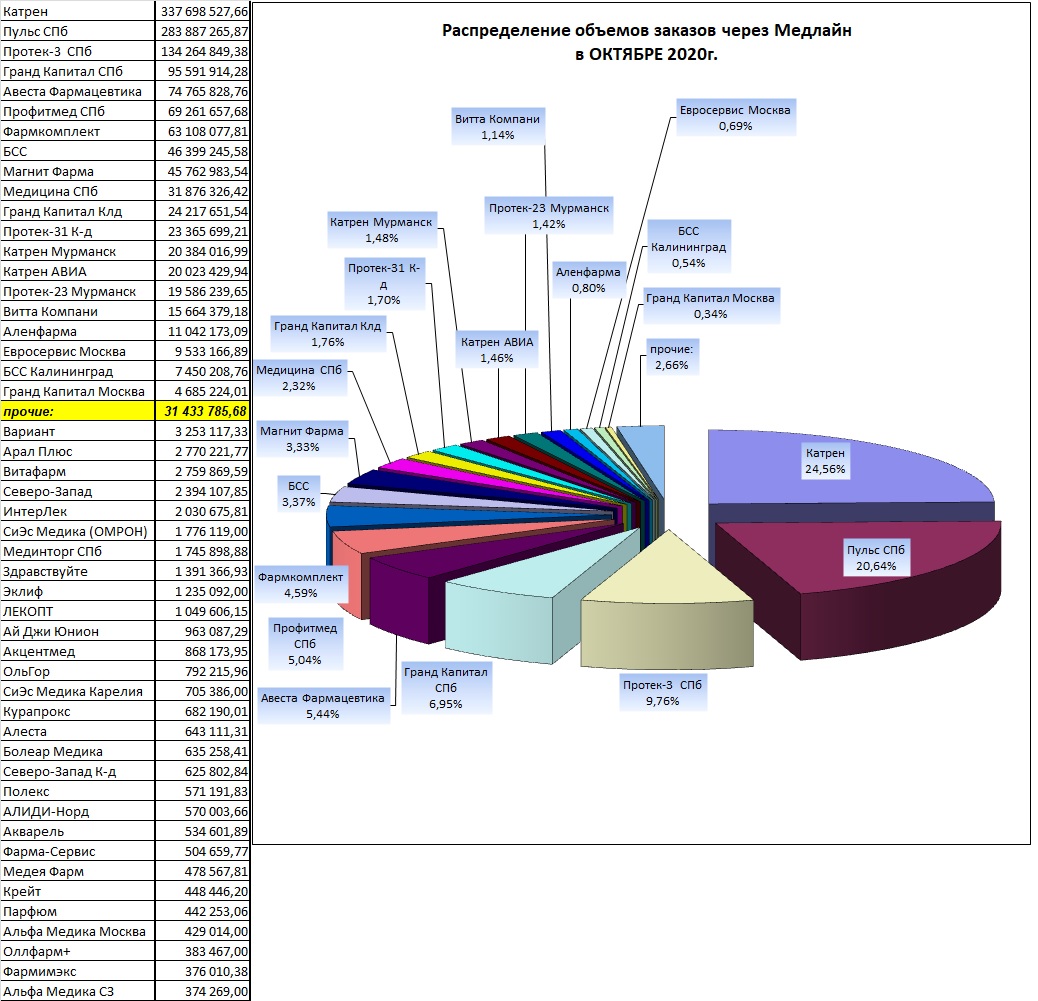Select the БСС 3,37% chart label
Screen dimensions: 1038x1001
pyautogui.click(x=299, y=494)
